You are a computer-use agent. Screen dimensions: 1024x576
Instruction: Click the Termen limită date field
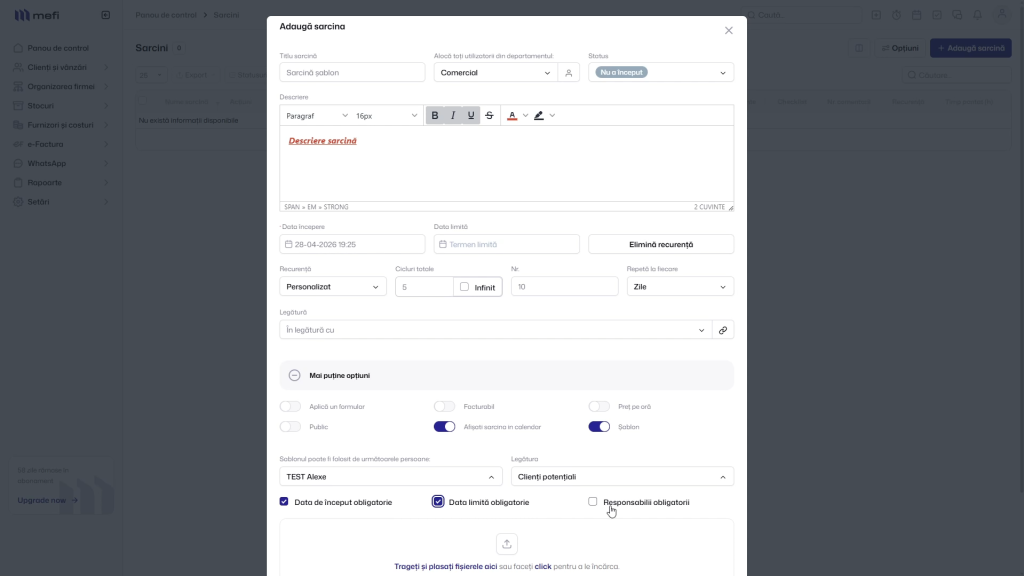[507, 244]
